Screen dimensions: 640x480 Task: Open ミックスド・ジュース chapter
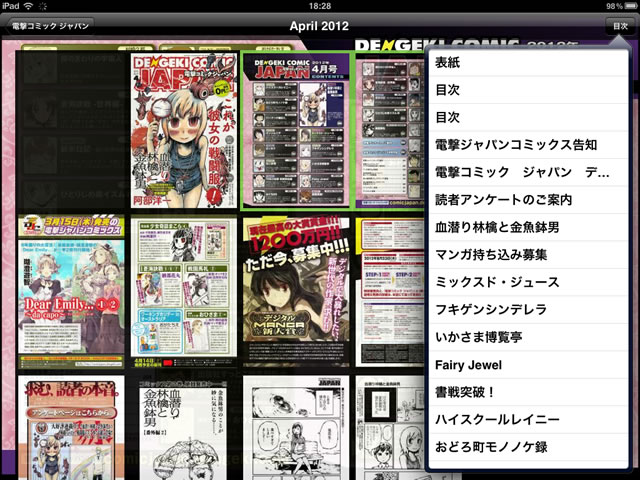click(x=529, y=282)
